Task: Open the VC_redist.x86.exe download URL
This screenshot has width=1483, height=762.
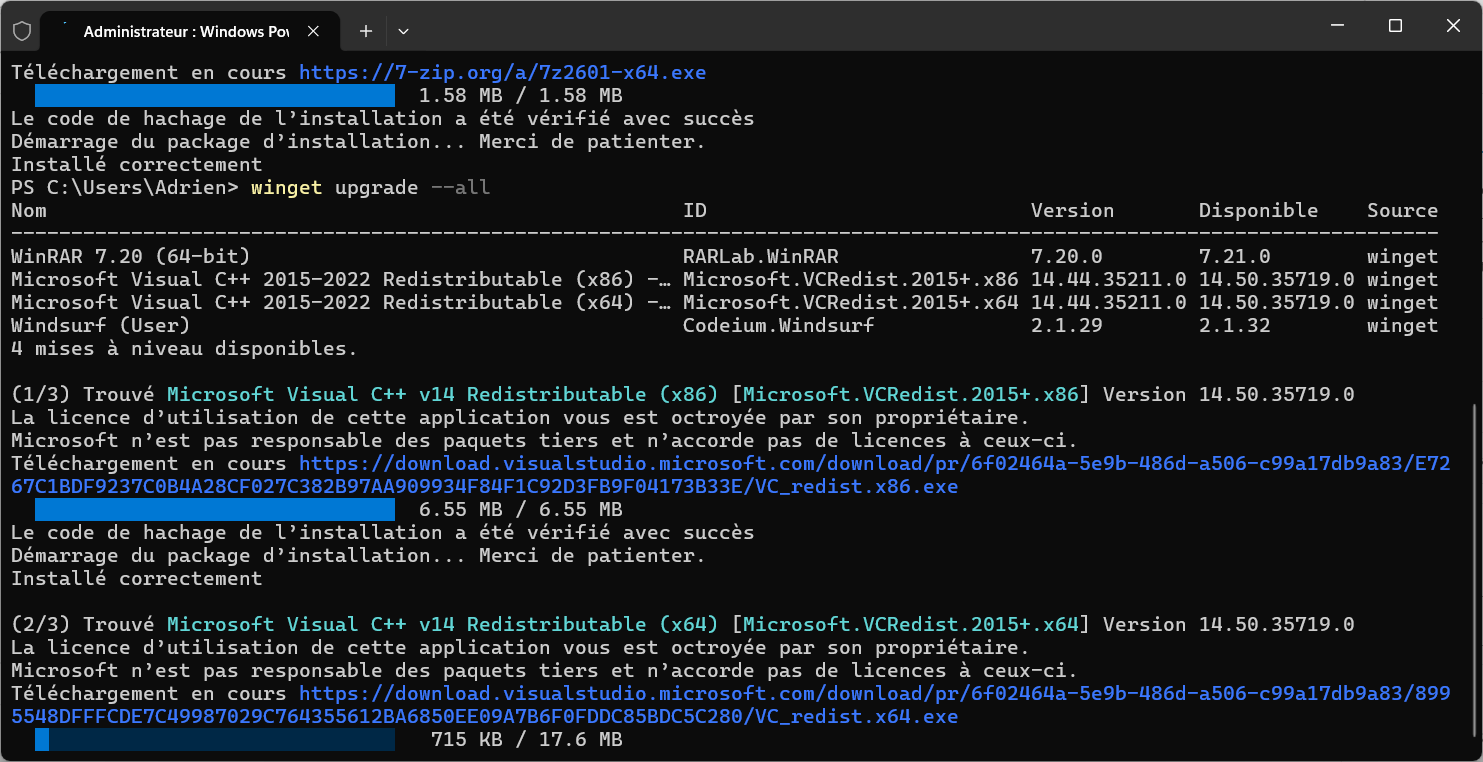Action: [x=730, y=476]
